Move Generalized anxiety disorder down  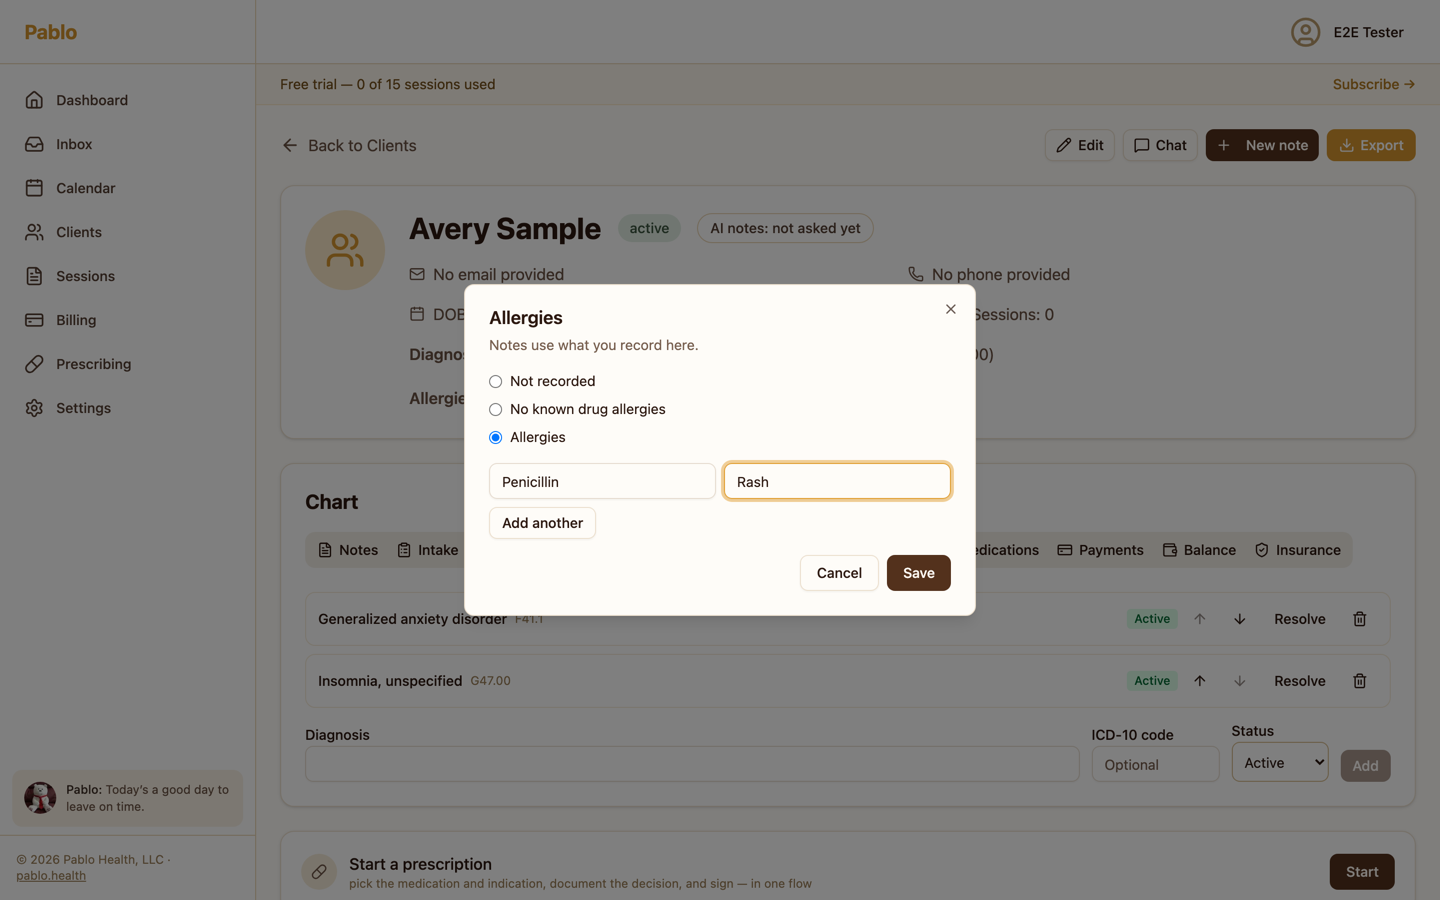pos(1240,619)
